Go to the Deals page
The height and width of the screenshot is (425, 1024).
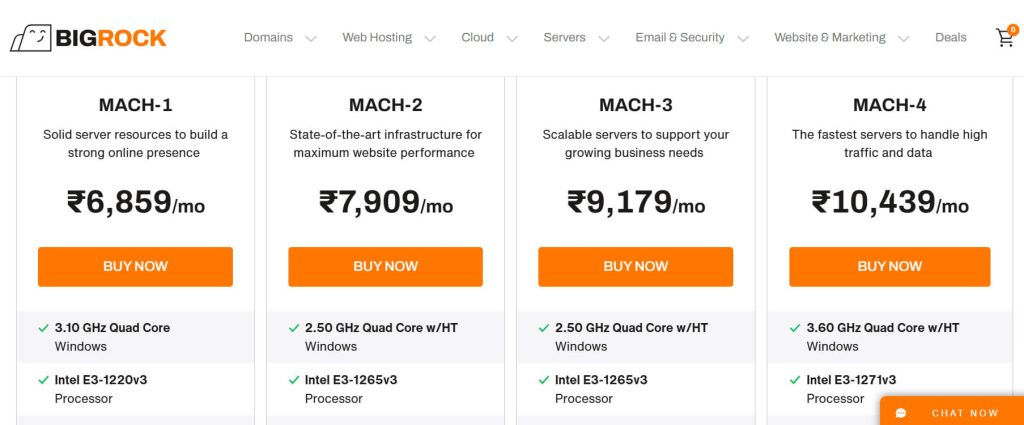[951, 38]
